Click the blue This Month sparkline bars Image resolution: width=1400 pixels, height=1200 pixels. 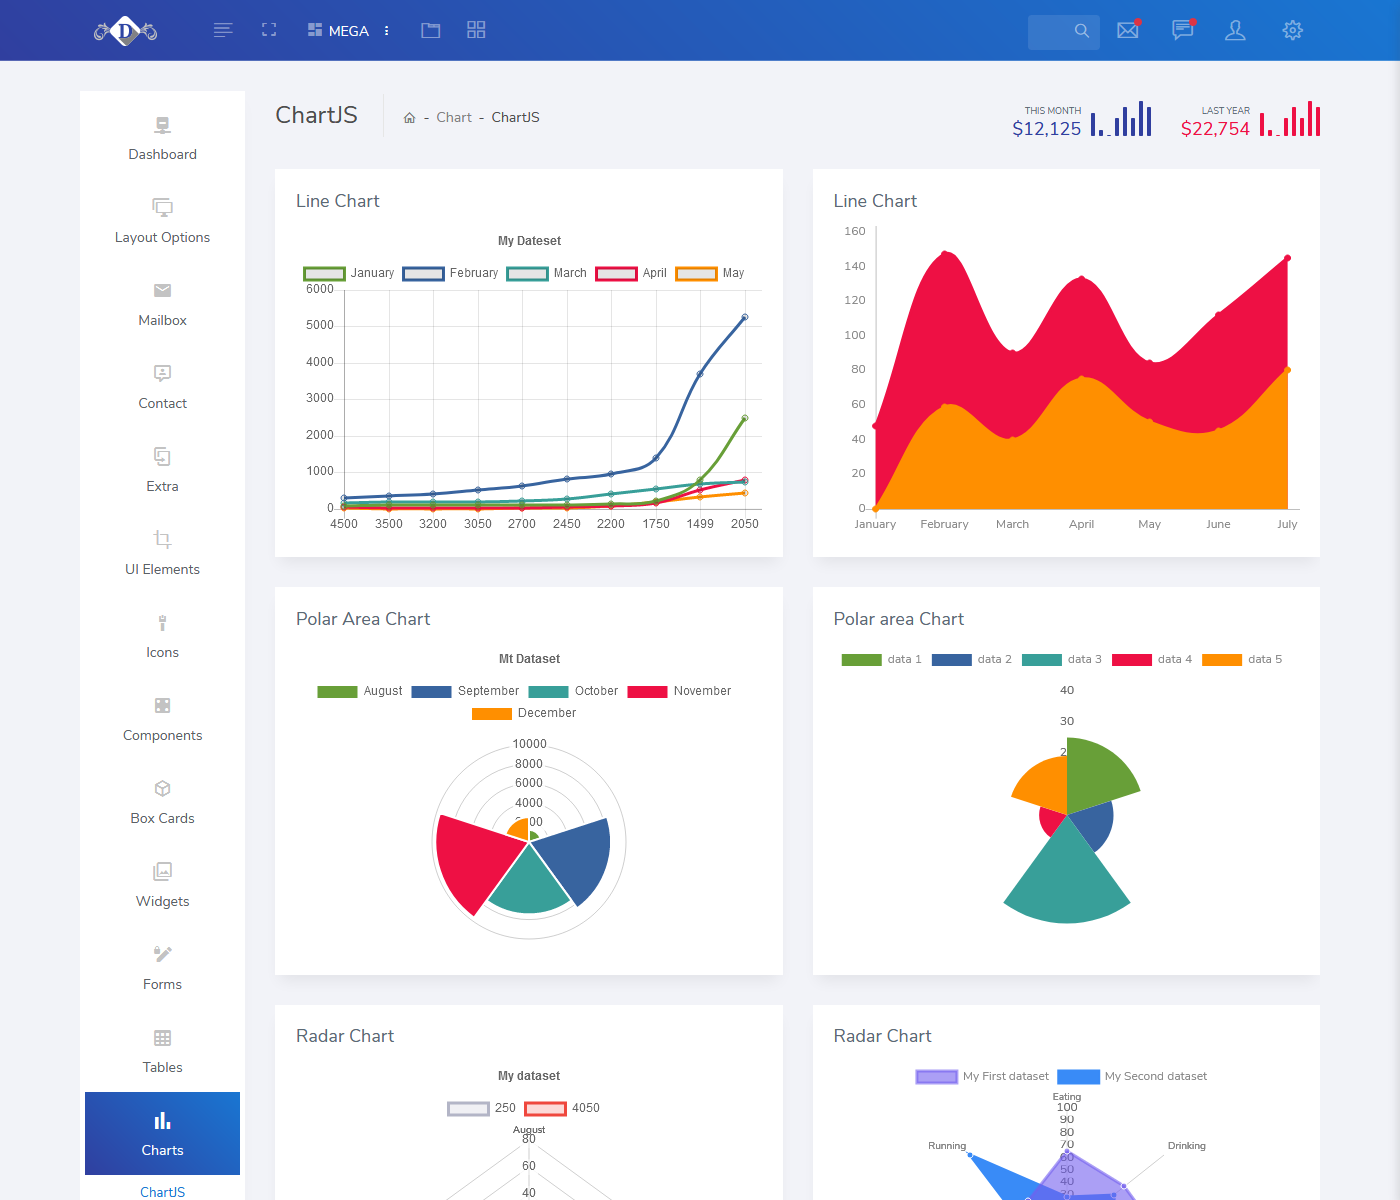tap(1121, 119)
